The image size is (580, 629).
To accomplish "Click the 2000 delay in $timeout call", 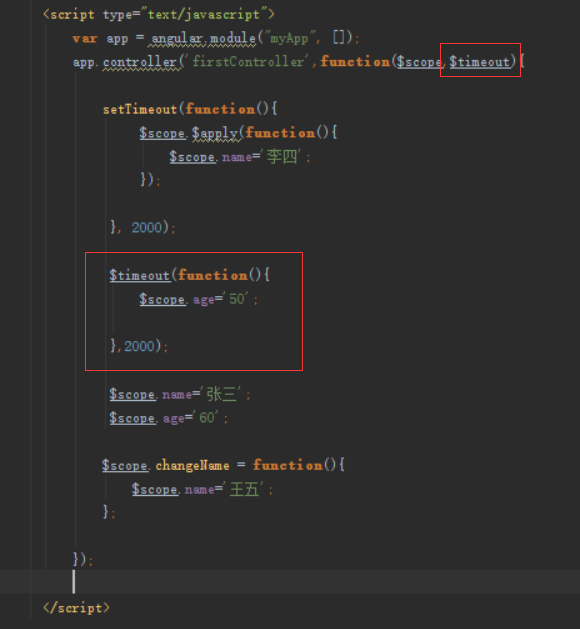I will coord(139,346).
